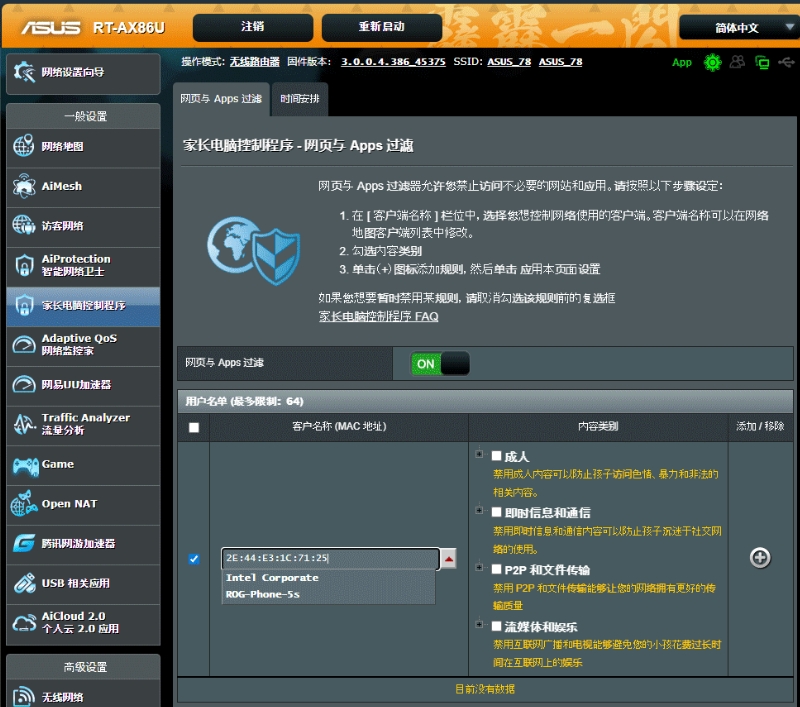This screenshot has height=707, width=800.
Task: Collapse the client list dropdown arrow
Action: 448,559
